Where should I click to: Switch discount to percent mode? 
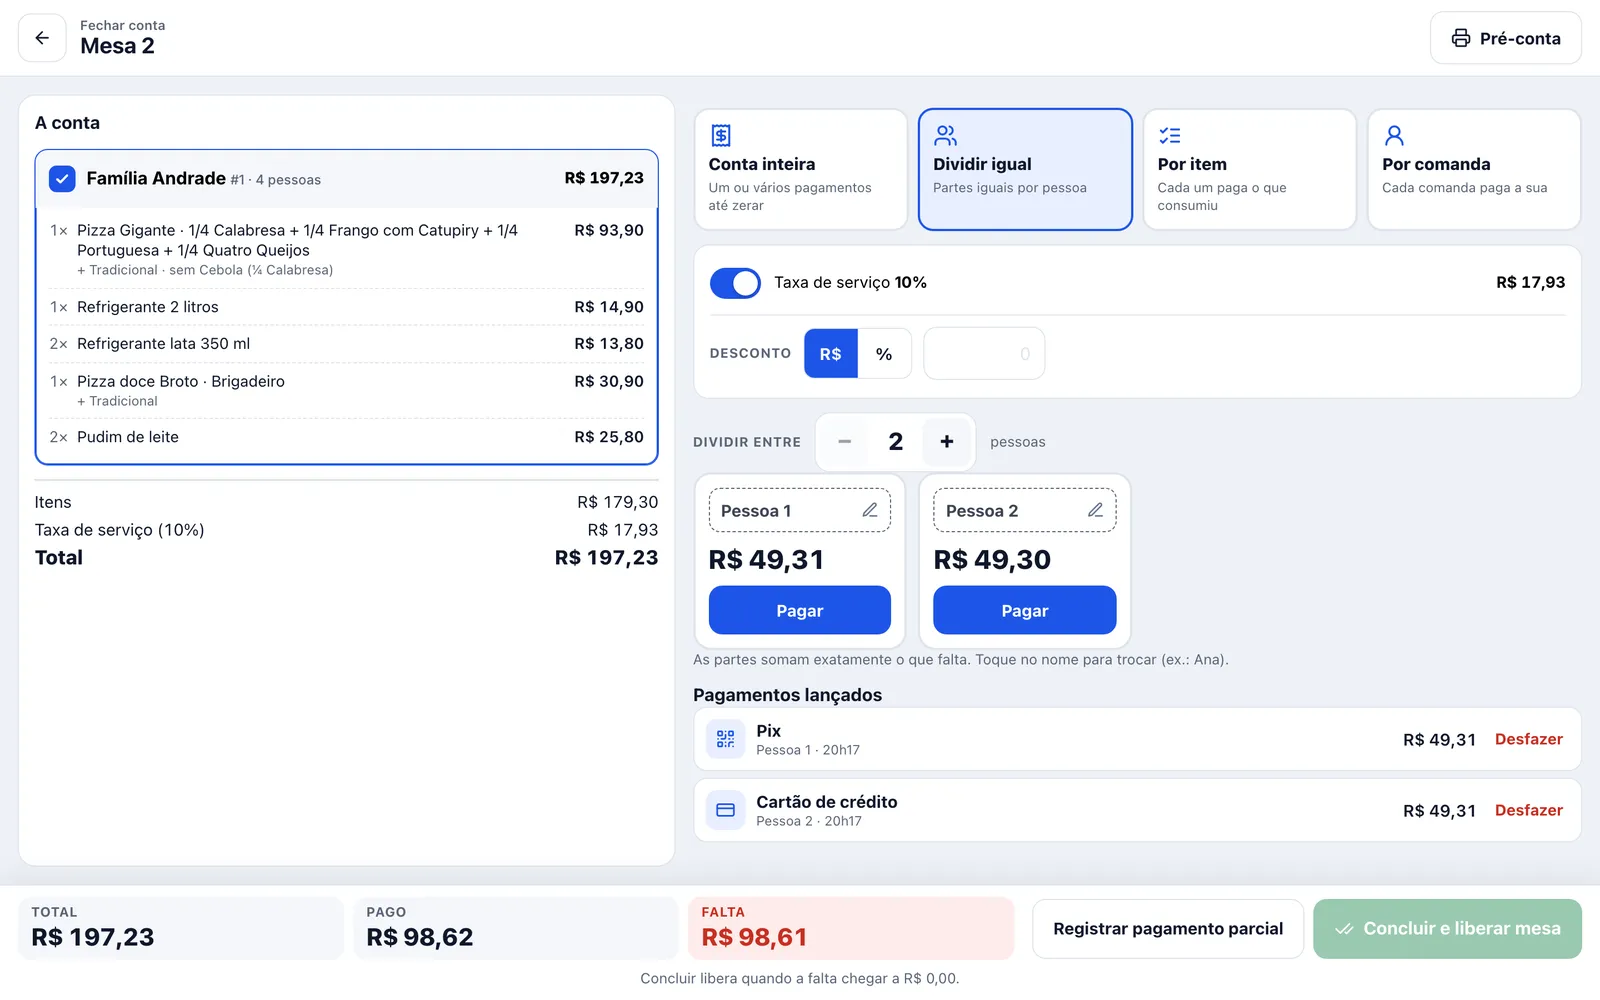tap(884, 354)
